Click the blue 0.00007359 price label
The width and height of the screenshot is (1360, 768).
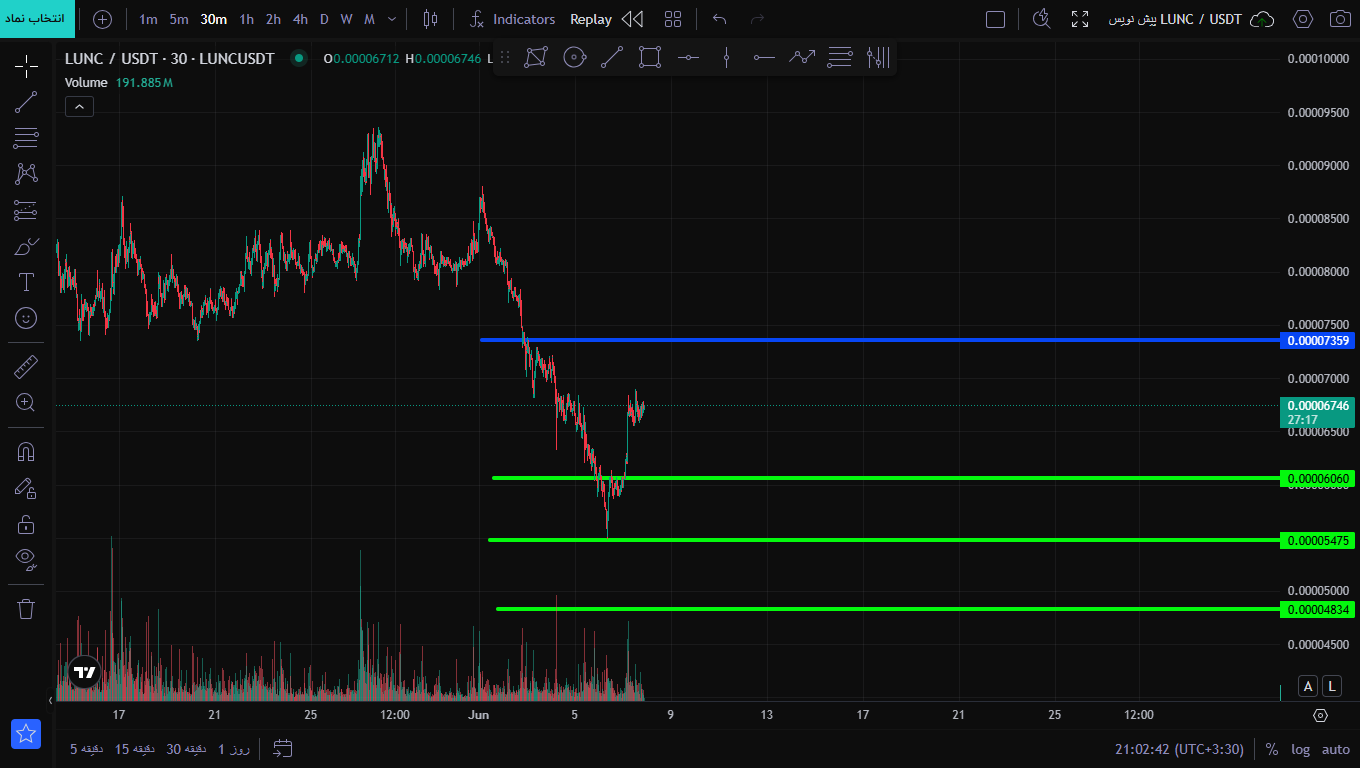tap(1317, 341)
